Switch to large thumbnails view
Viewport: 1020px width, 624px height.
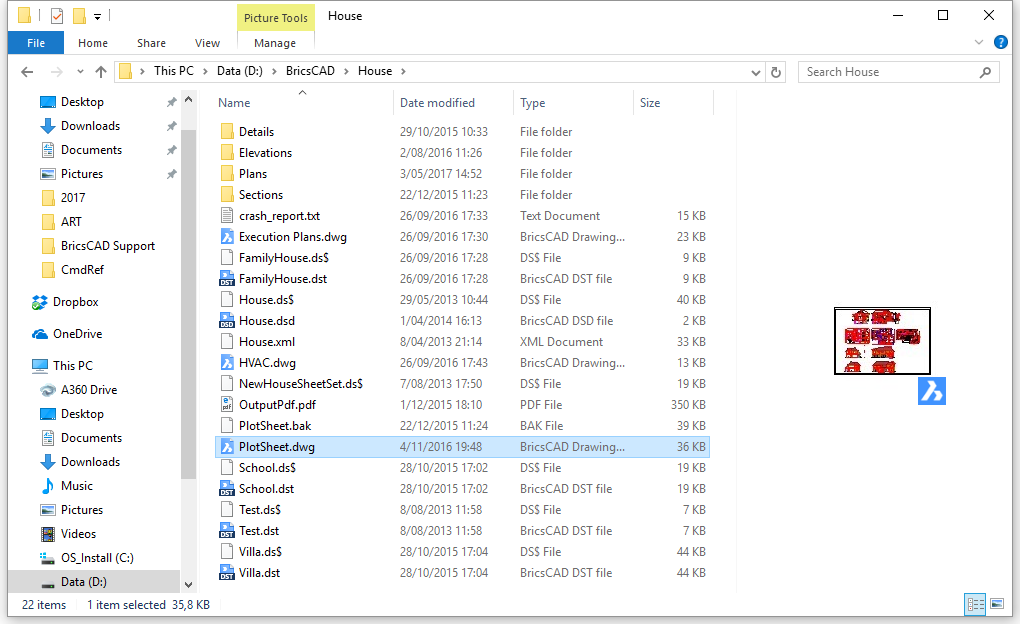point(997,604)
